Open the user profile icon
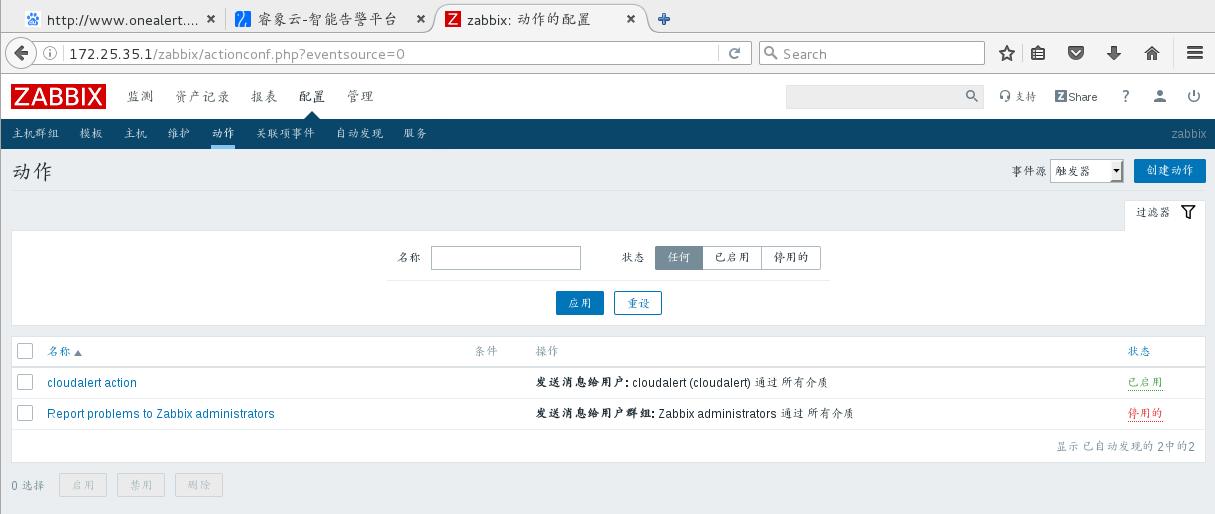The height and width of the screenshot is (514, 1215). 1160,96
